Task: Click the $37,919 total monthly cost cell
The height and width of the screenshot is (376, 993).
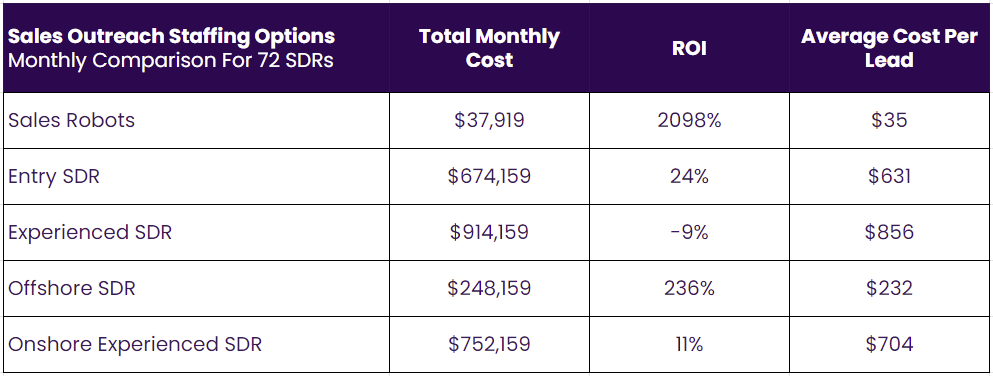Action: coord(489,120)
